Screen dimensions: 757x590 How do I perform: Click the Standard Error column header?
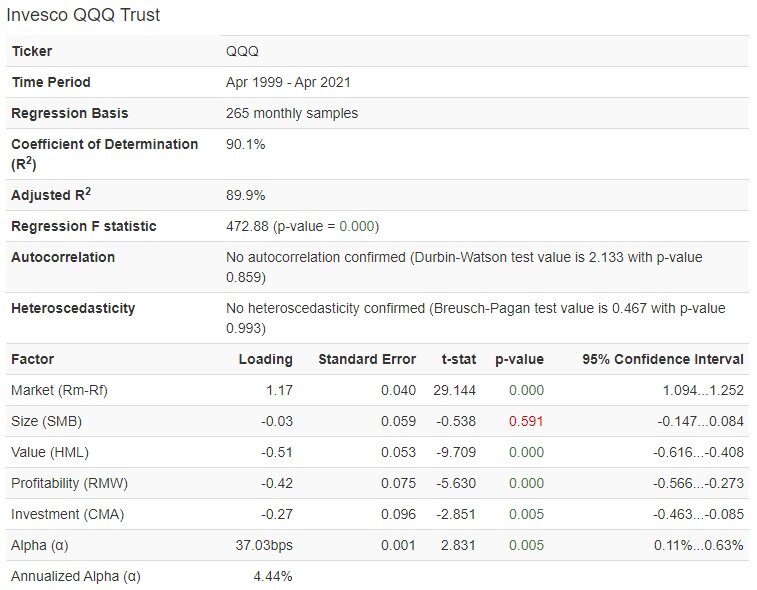point(366,359)
